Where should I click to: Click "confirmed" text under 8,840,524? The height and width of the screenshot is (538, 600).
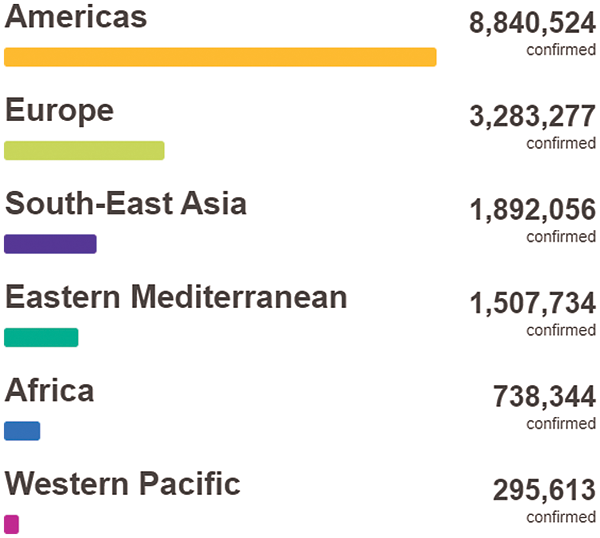pyautogui.click(x=561, y=49)
